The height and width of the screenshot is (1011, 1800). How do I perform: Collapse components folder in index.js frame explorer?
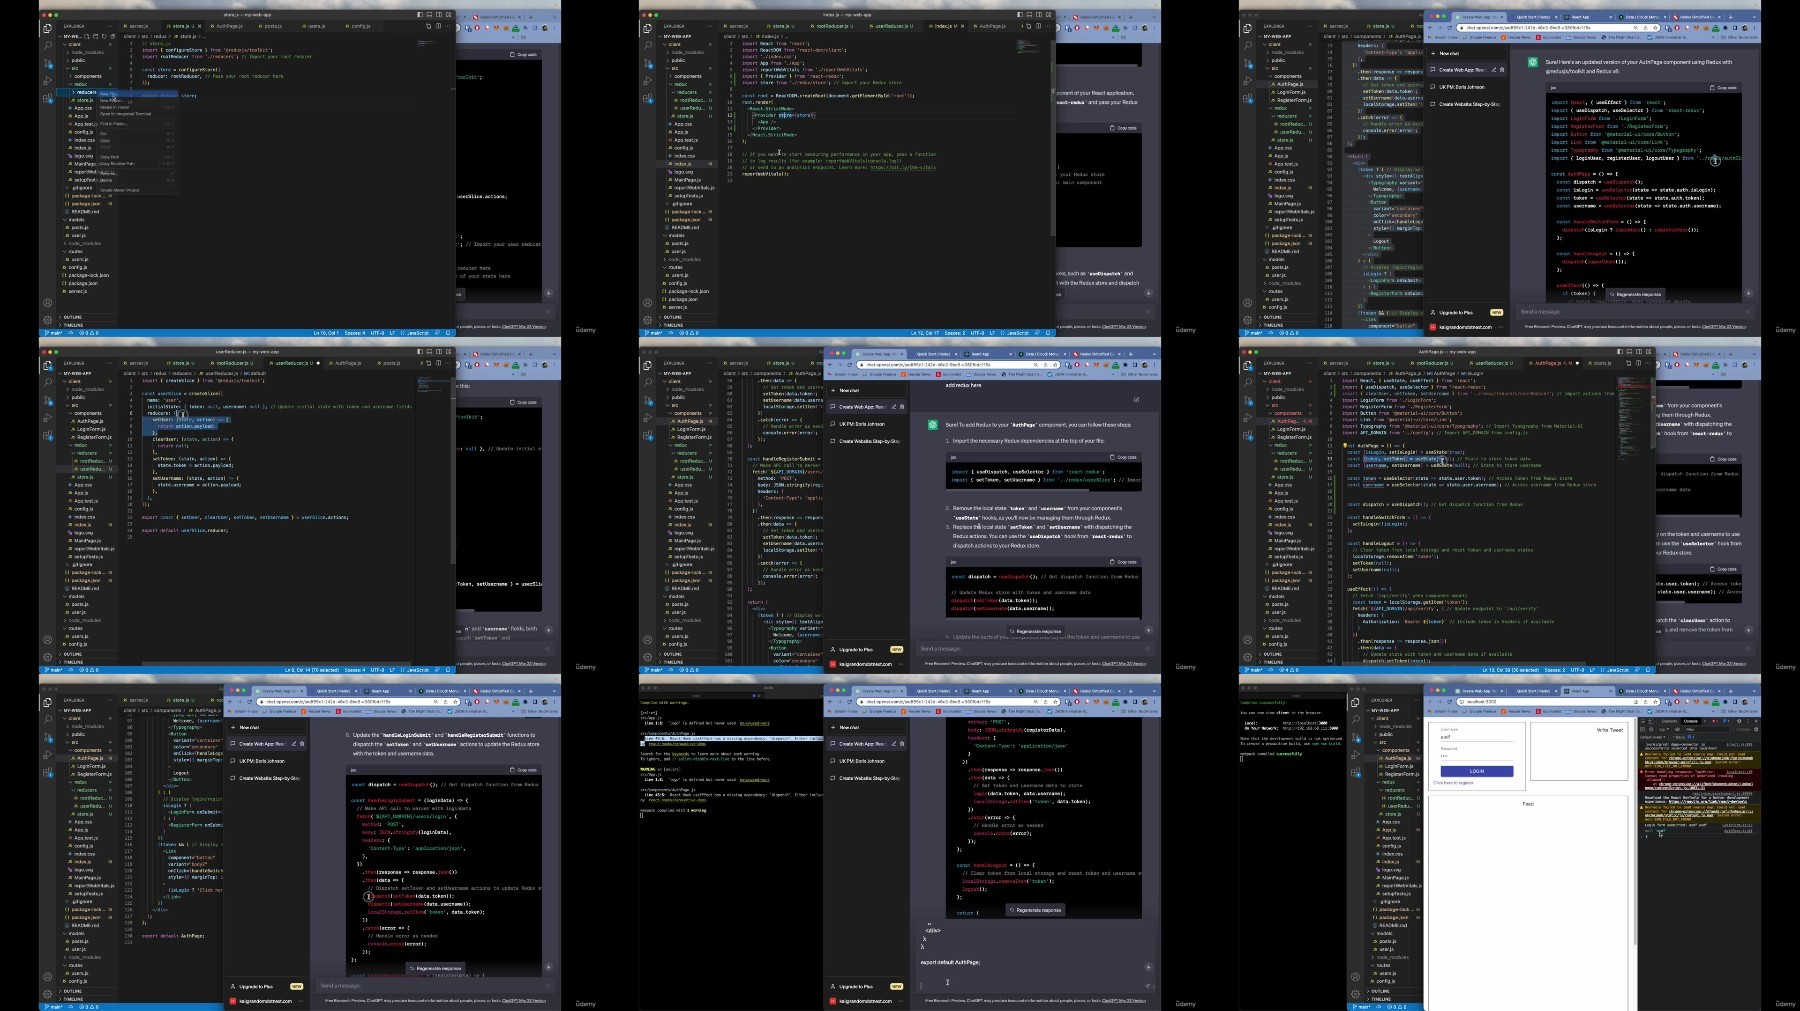tap(687, 76)
